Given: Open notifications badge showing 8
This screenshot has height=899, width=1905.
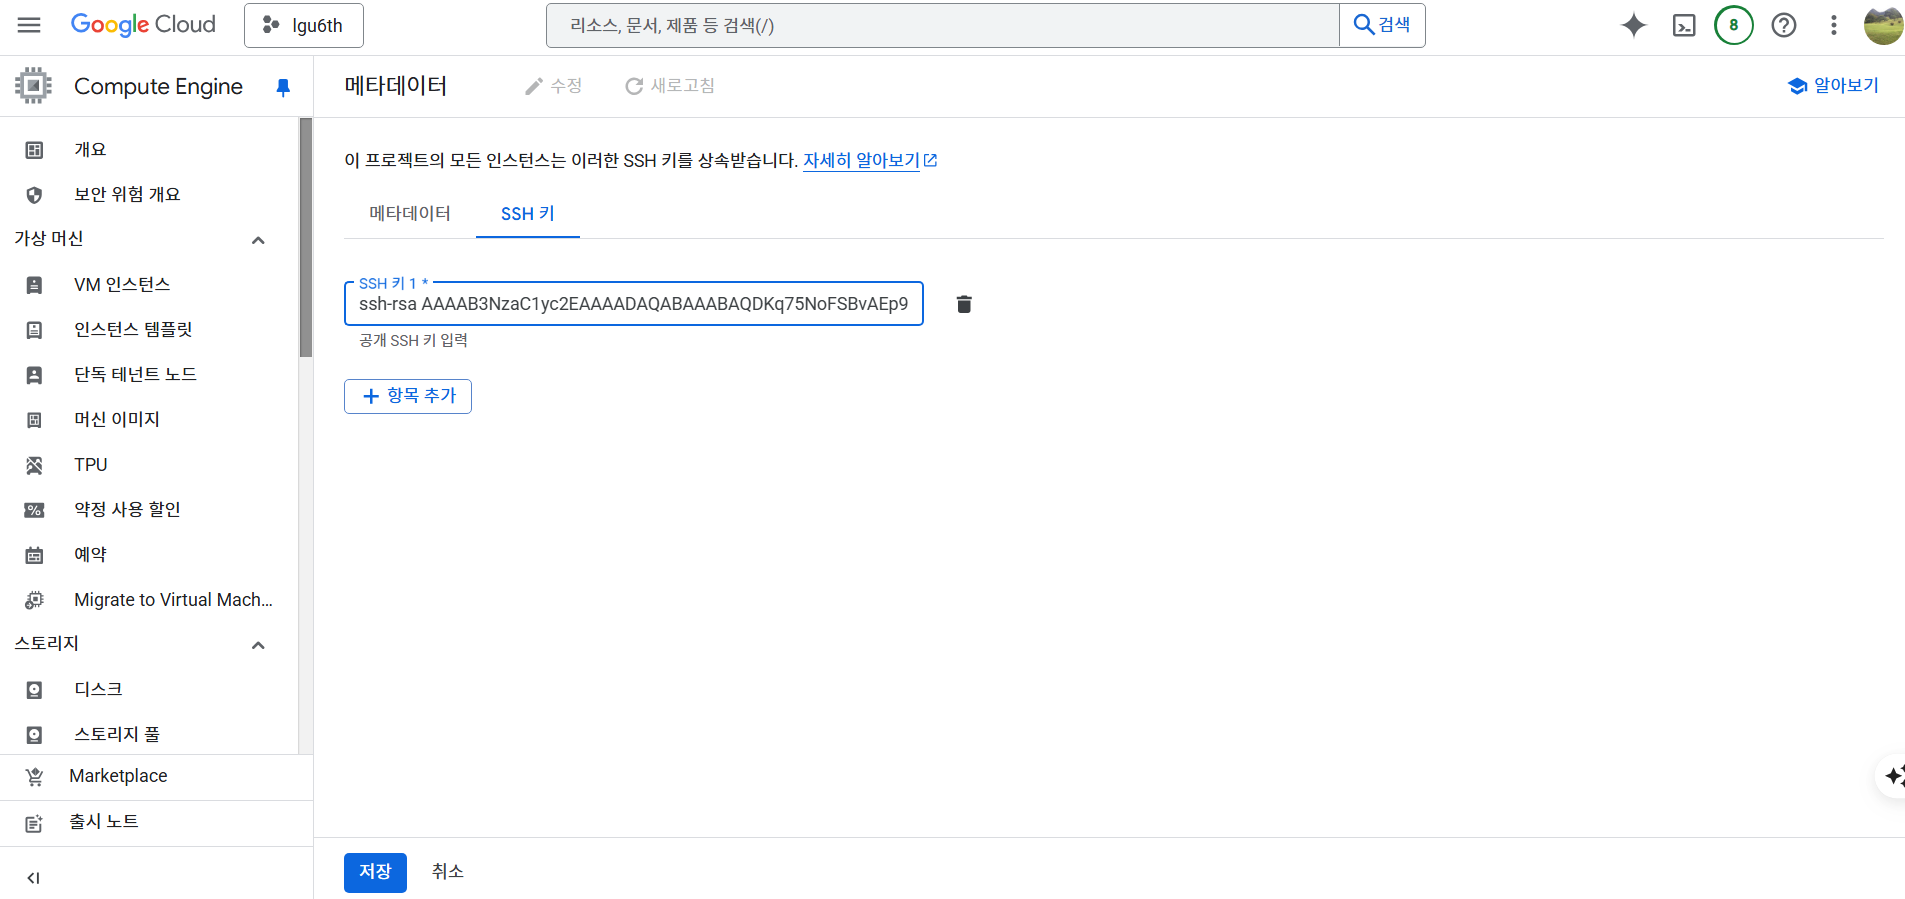Looking at the screenshot, I should pos(1734,25).
